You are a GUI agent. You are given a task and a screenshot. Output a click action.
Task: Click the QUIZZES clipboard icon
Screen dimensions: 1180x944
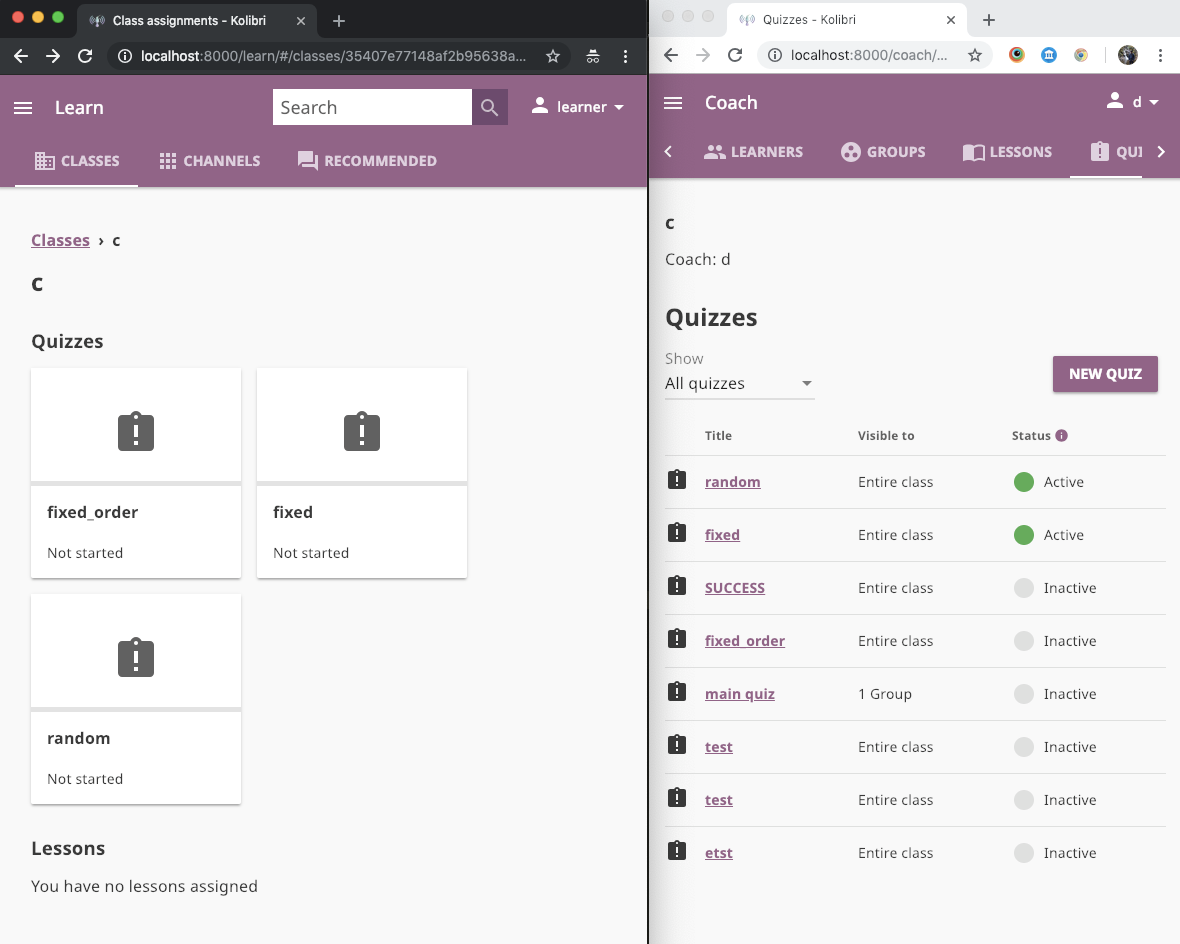[x=1098, y=152]
